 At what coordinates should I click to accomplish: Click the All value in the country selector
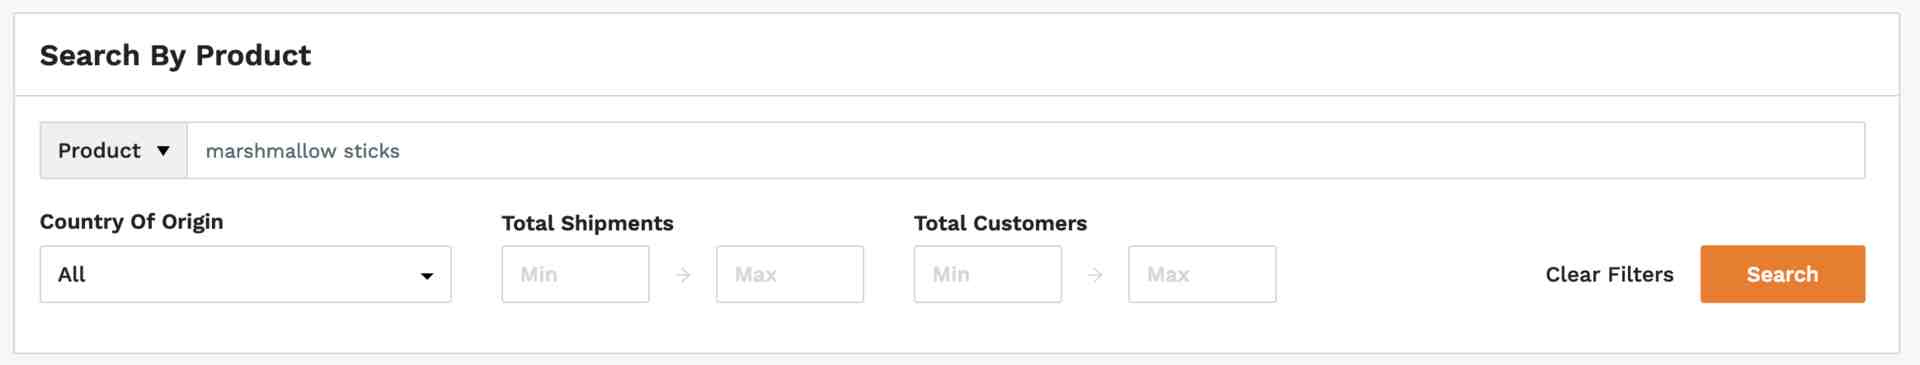(72, 274)
